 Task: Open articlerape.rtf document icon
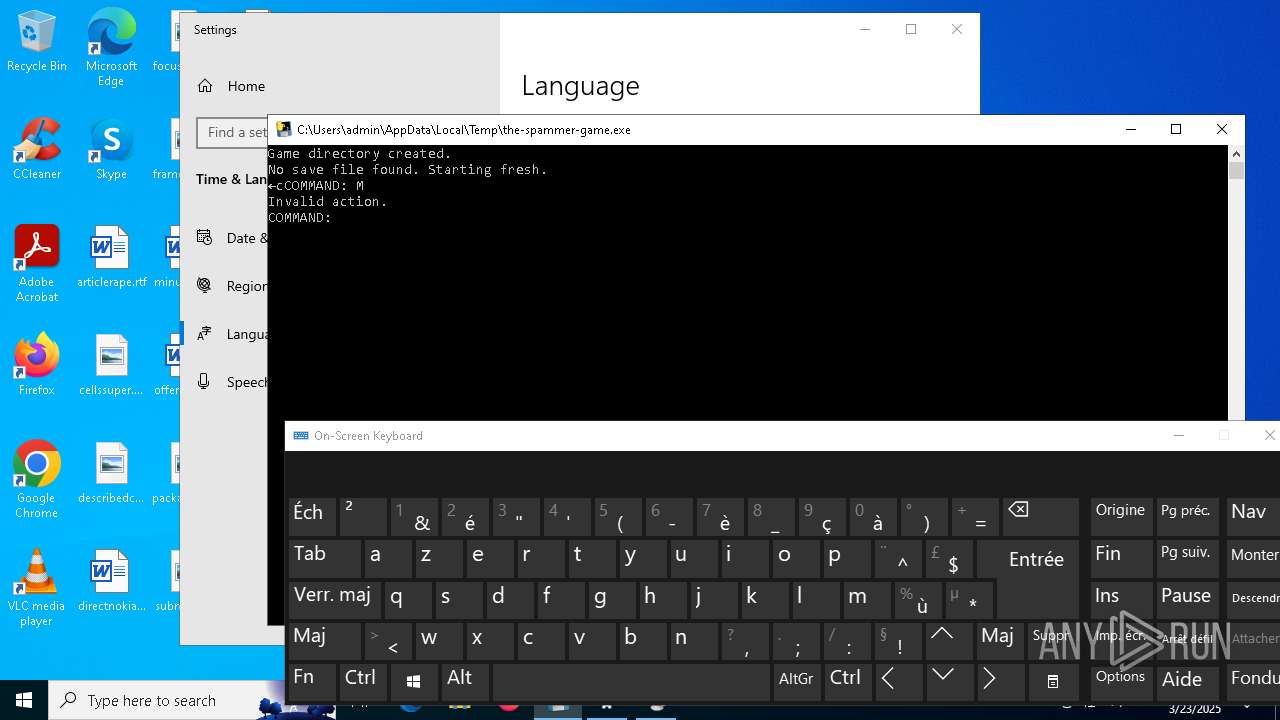(x=111, y=257)
